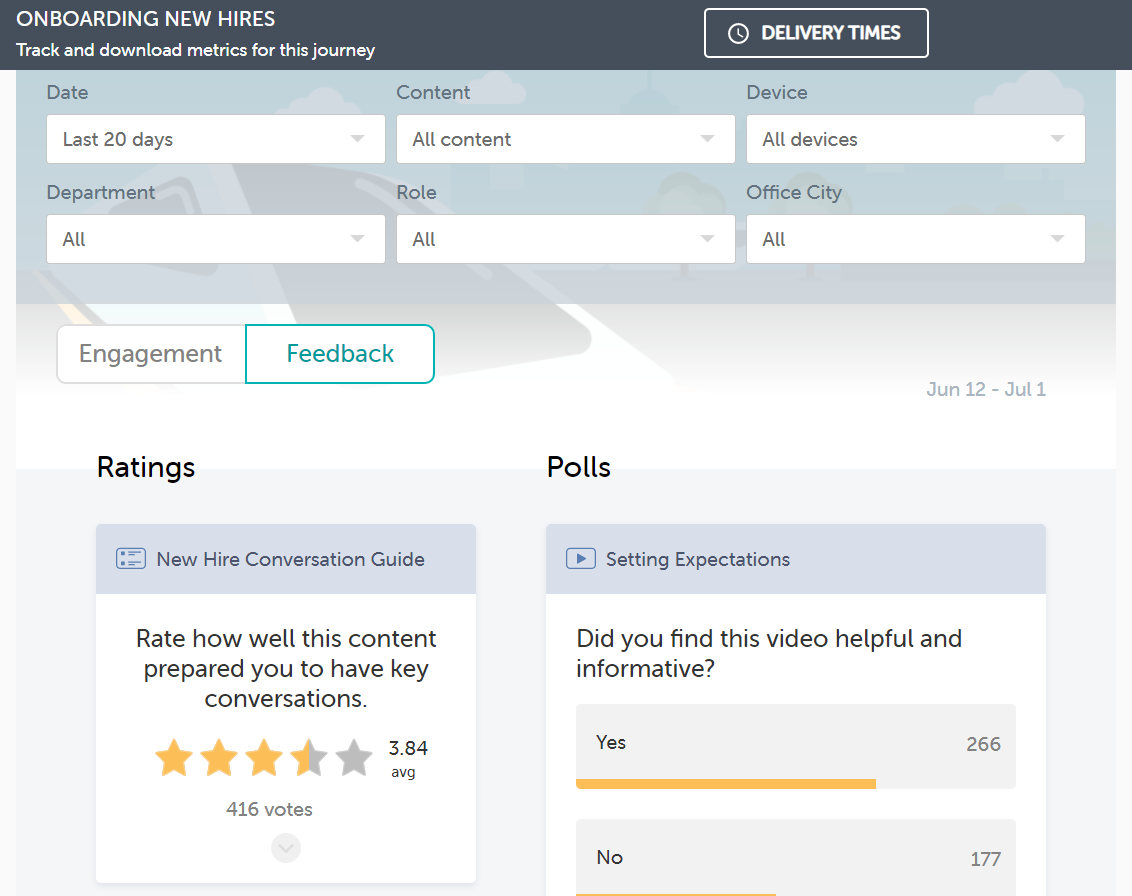Viewport: 1132px width, 896px height.
Task: Select the fourth rating star
Action: pos(308,757)
